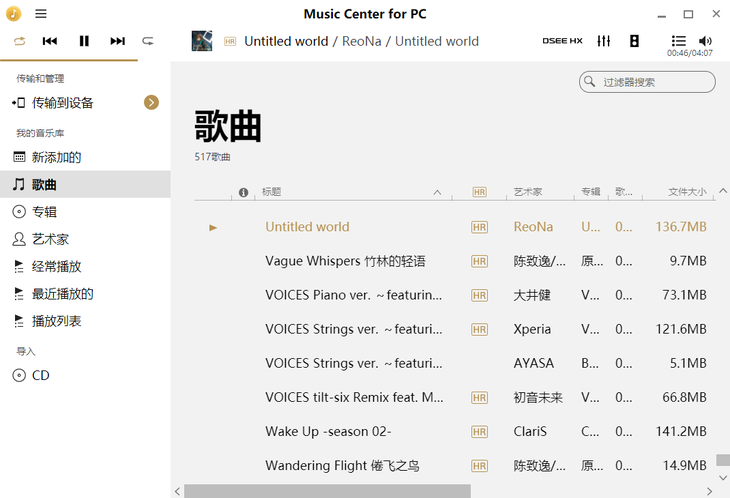The image size is (730, 498).
Task: Select VOICES Piano ver. song
Action: [353, 295]
